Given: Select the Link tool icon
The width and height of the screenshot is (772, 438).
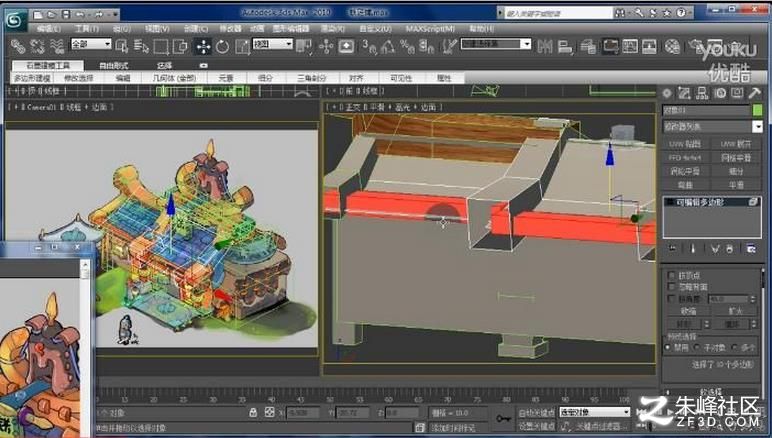Looking at the screenshot, I should [x=19, y=46].
